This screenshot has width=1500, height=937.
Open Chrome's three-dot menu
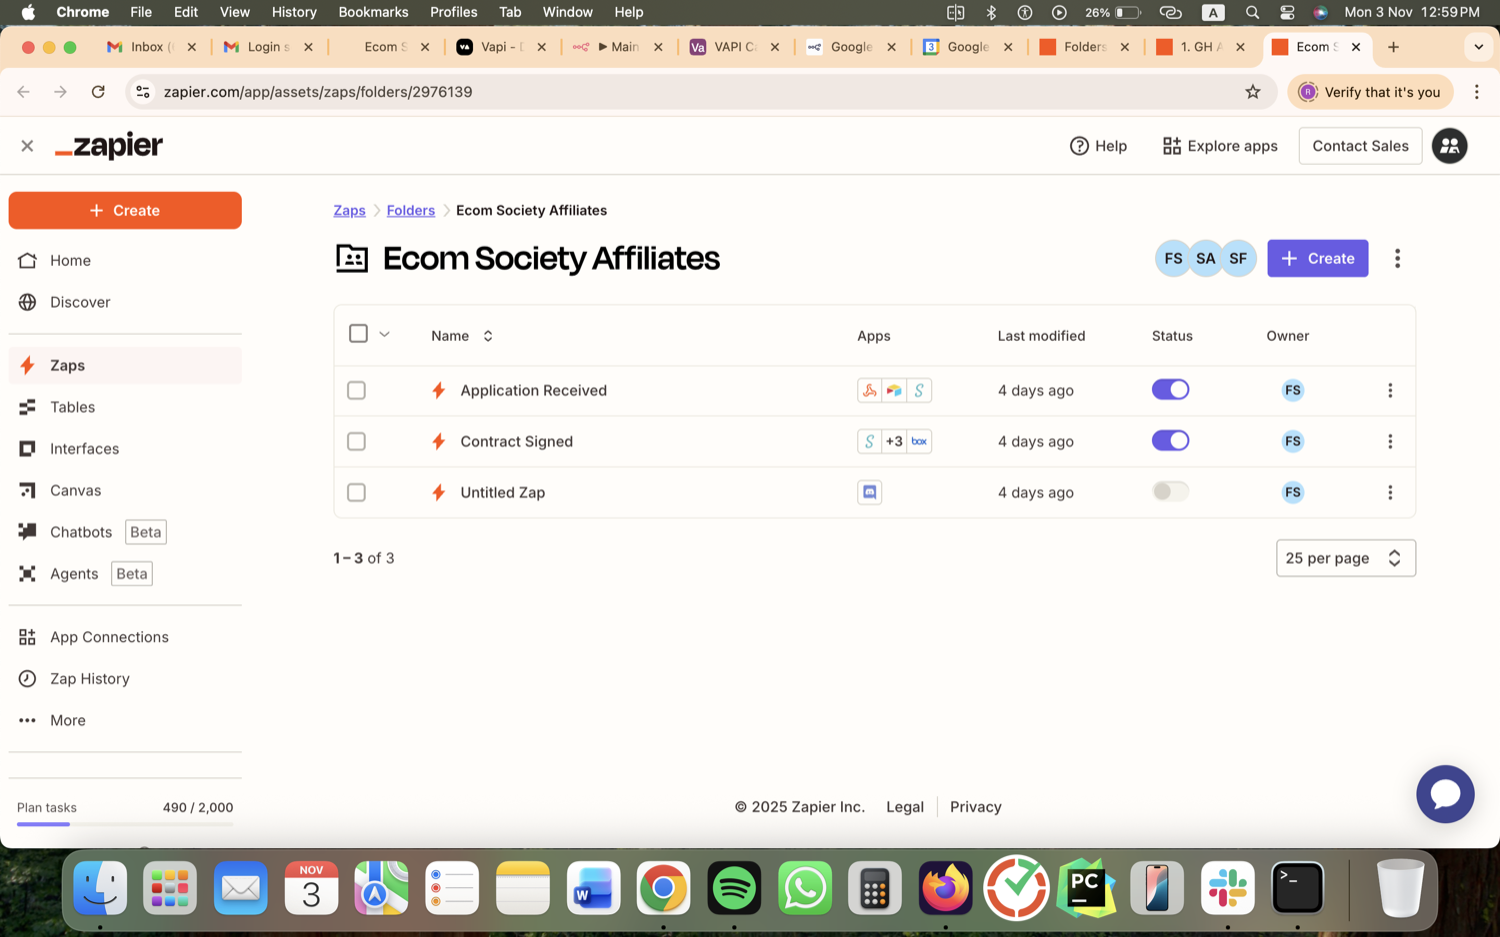coord(1477,92)
